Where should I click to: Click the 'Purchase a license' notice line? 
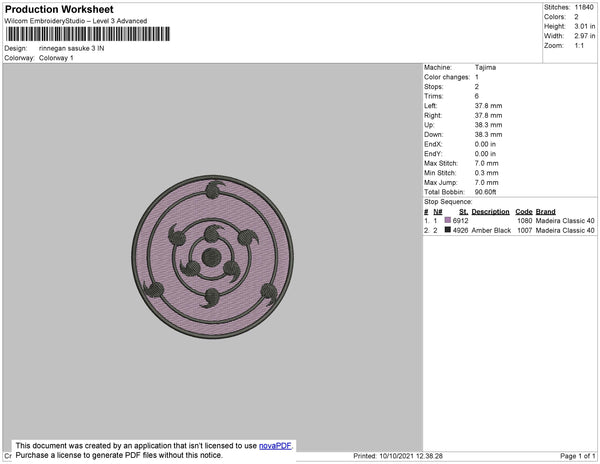(119, 455)
